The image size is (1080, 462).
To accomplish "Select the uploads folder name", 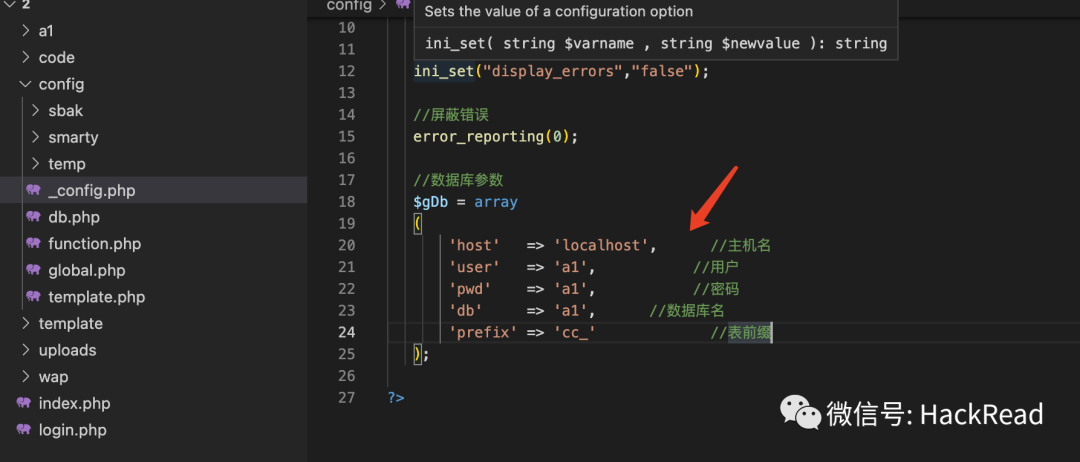I will pos(68,350).
